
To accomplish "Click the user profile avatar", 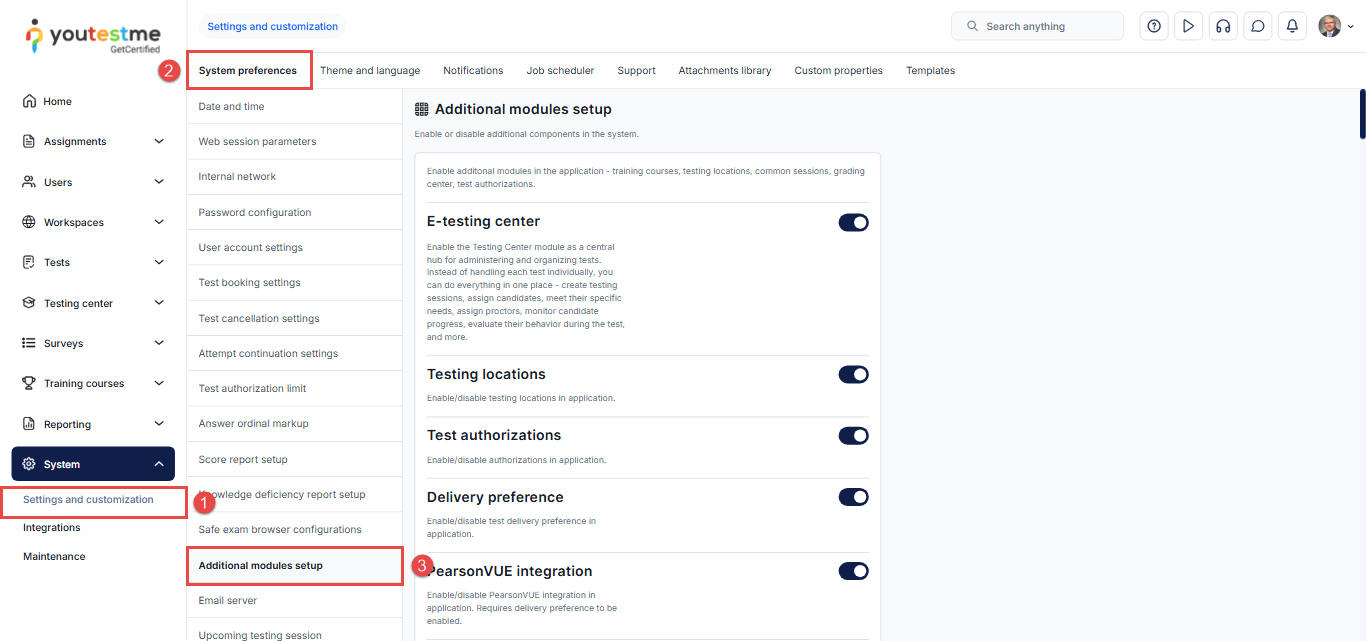I will pos(1329,27).
